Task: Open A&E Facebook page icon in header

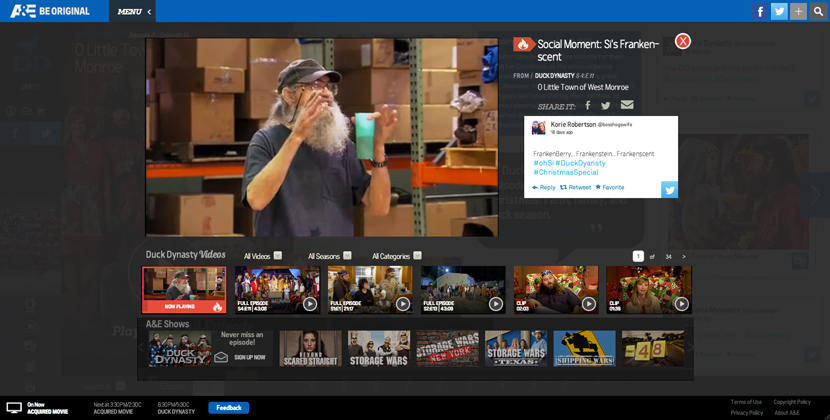Action: tap(760, 11)
